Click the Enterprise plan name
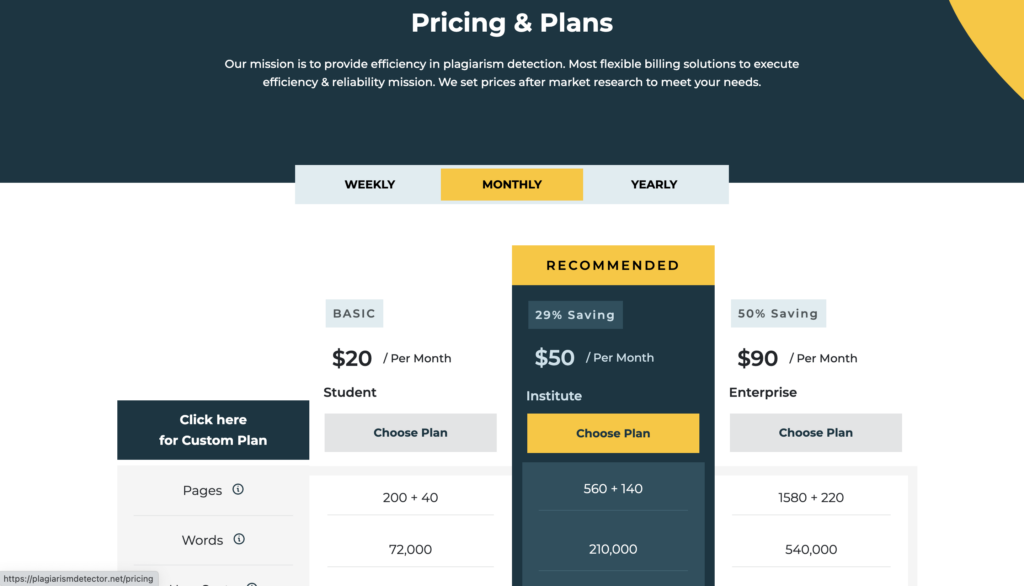Image resolution: width=1024 pixels, height=586 pixels. coord(763,392)
